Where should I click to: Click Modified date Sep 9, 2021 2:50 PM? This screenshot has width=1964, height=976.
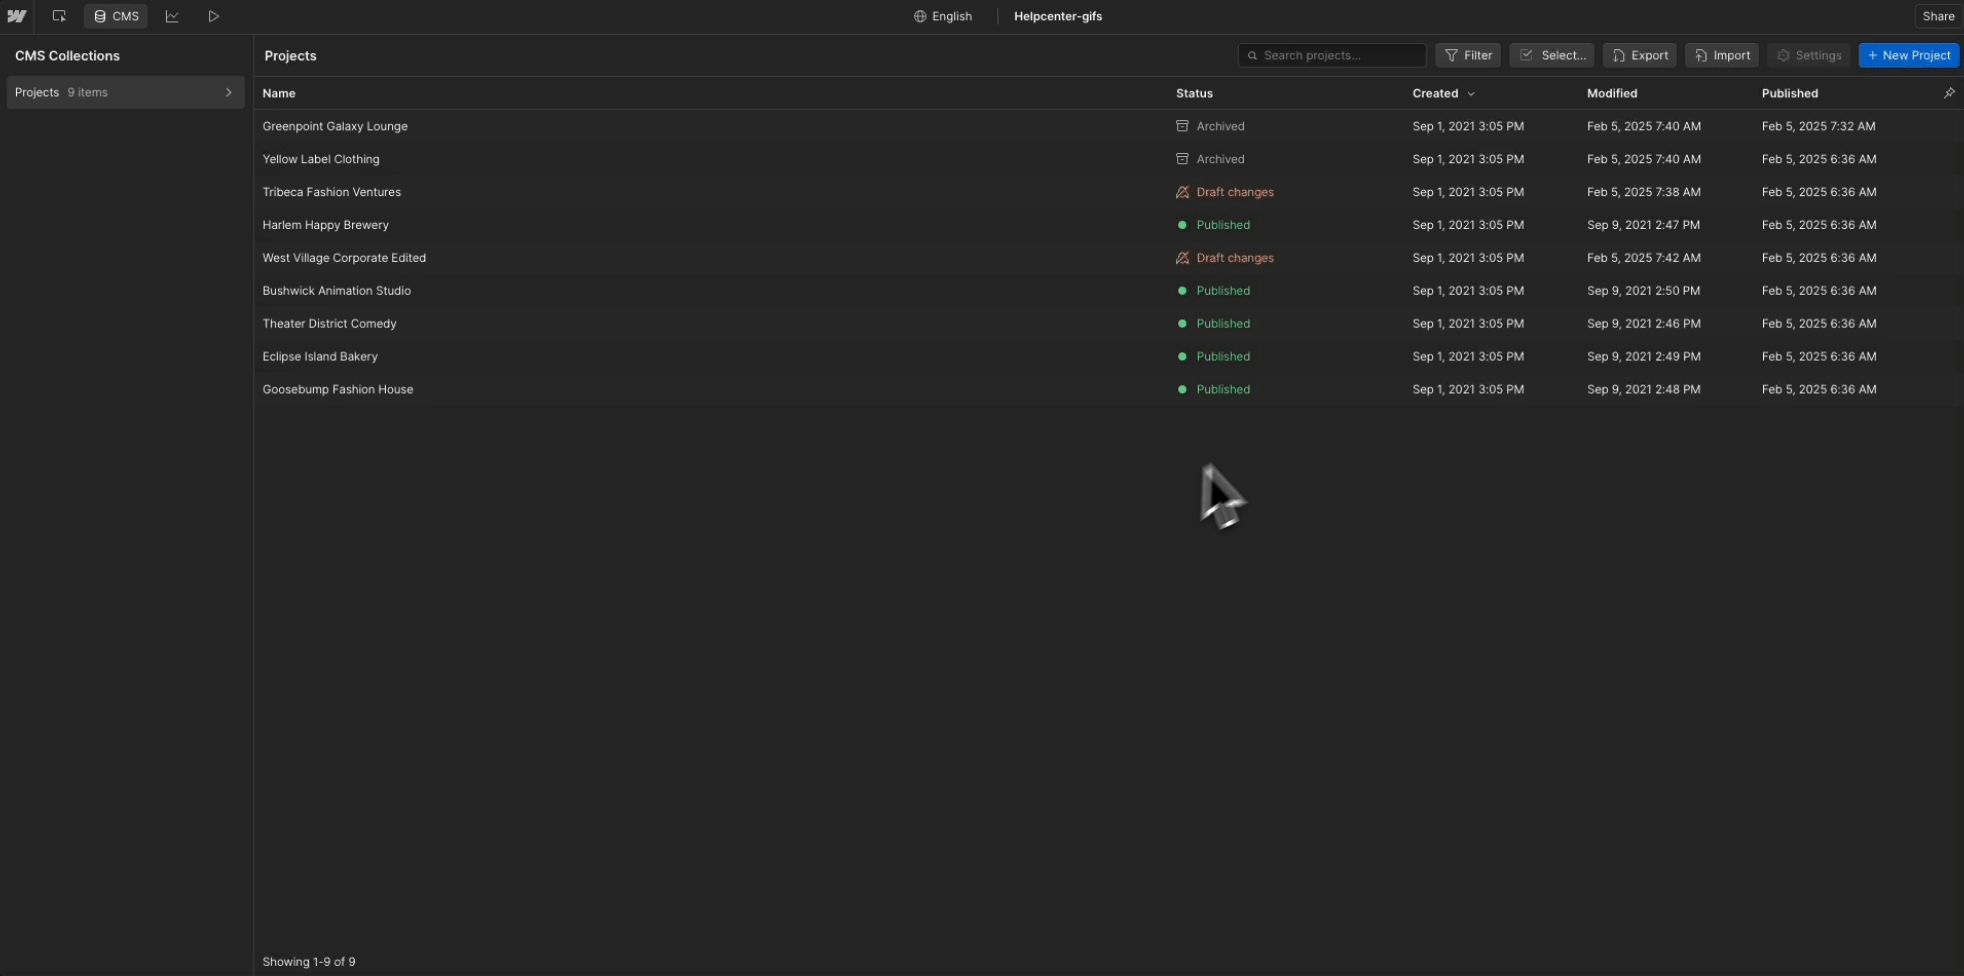[1644, 291]
